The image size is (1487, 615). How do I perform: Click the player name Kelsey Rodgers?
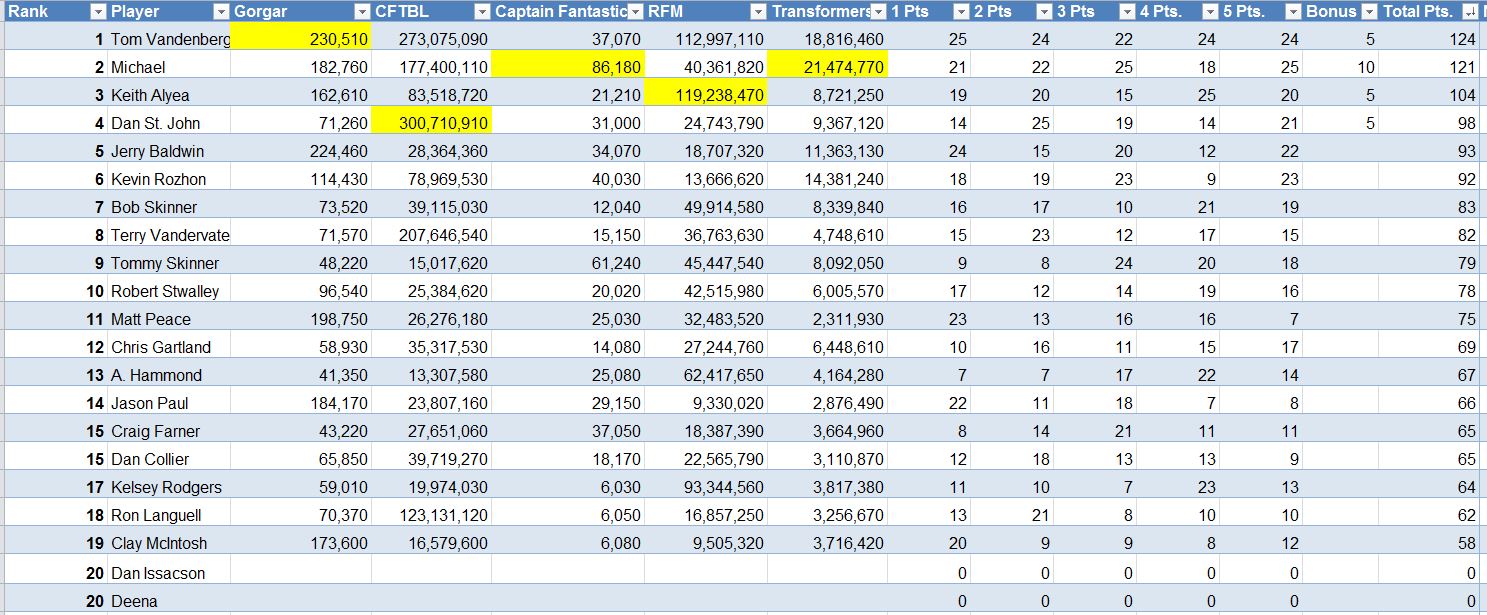(168, 487)
